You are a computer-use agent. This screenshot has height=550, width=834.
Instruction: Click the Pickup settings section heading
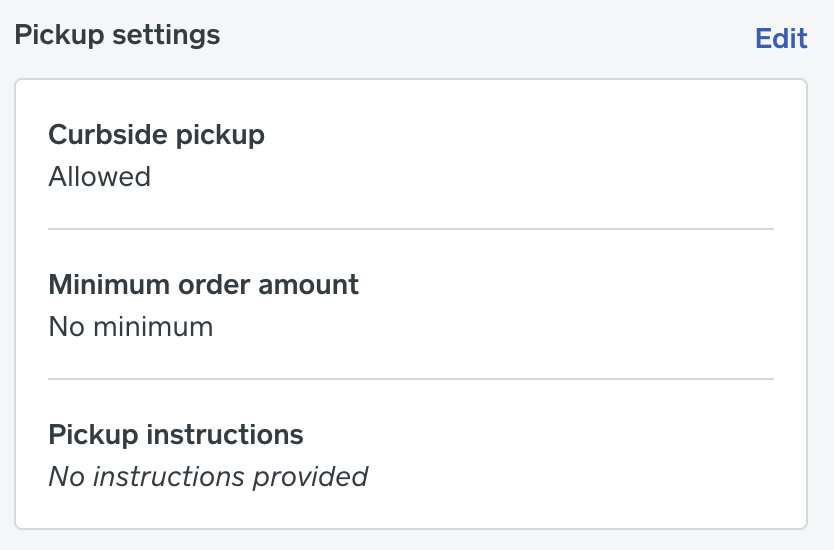(x=117, y=35)
